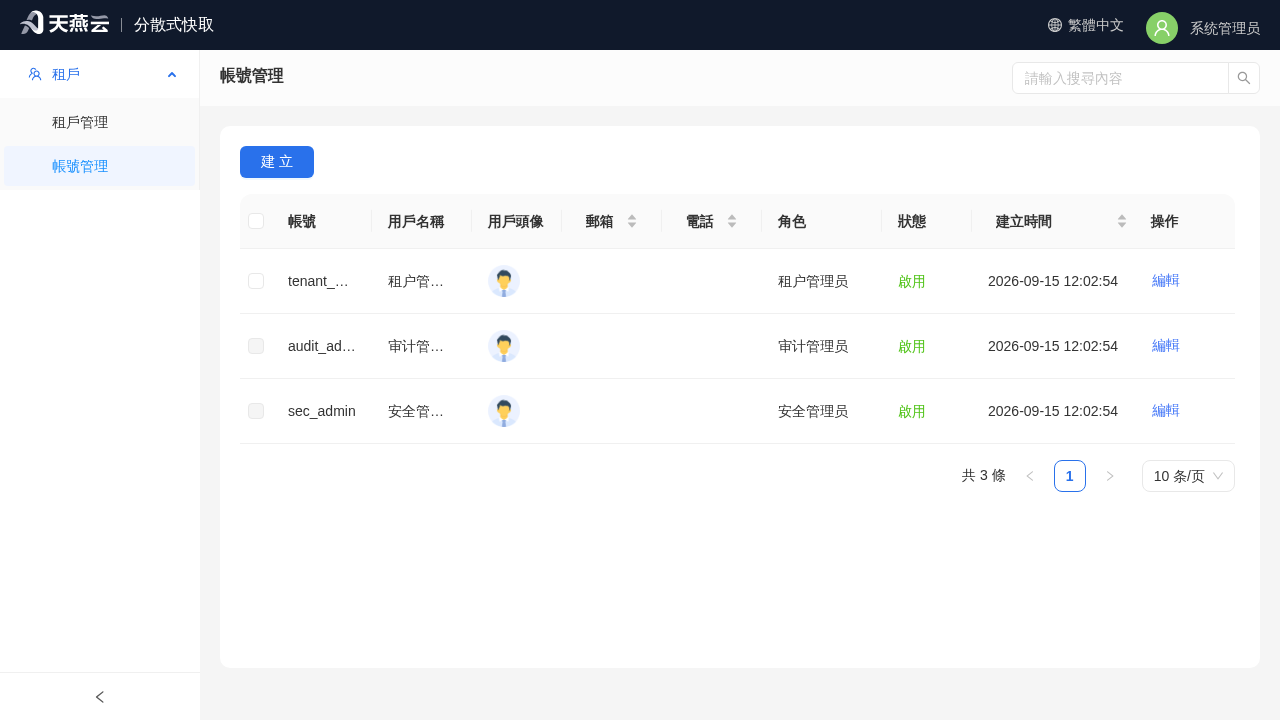Go to next page arrow

pos(1110,476)
